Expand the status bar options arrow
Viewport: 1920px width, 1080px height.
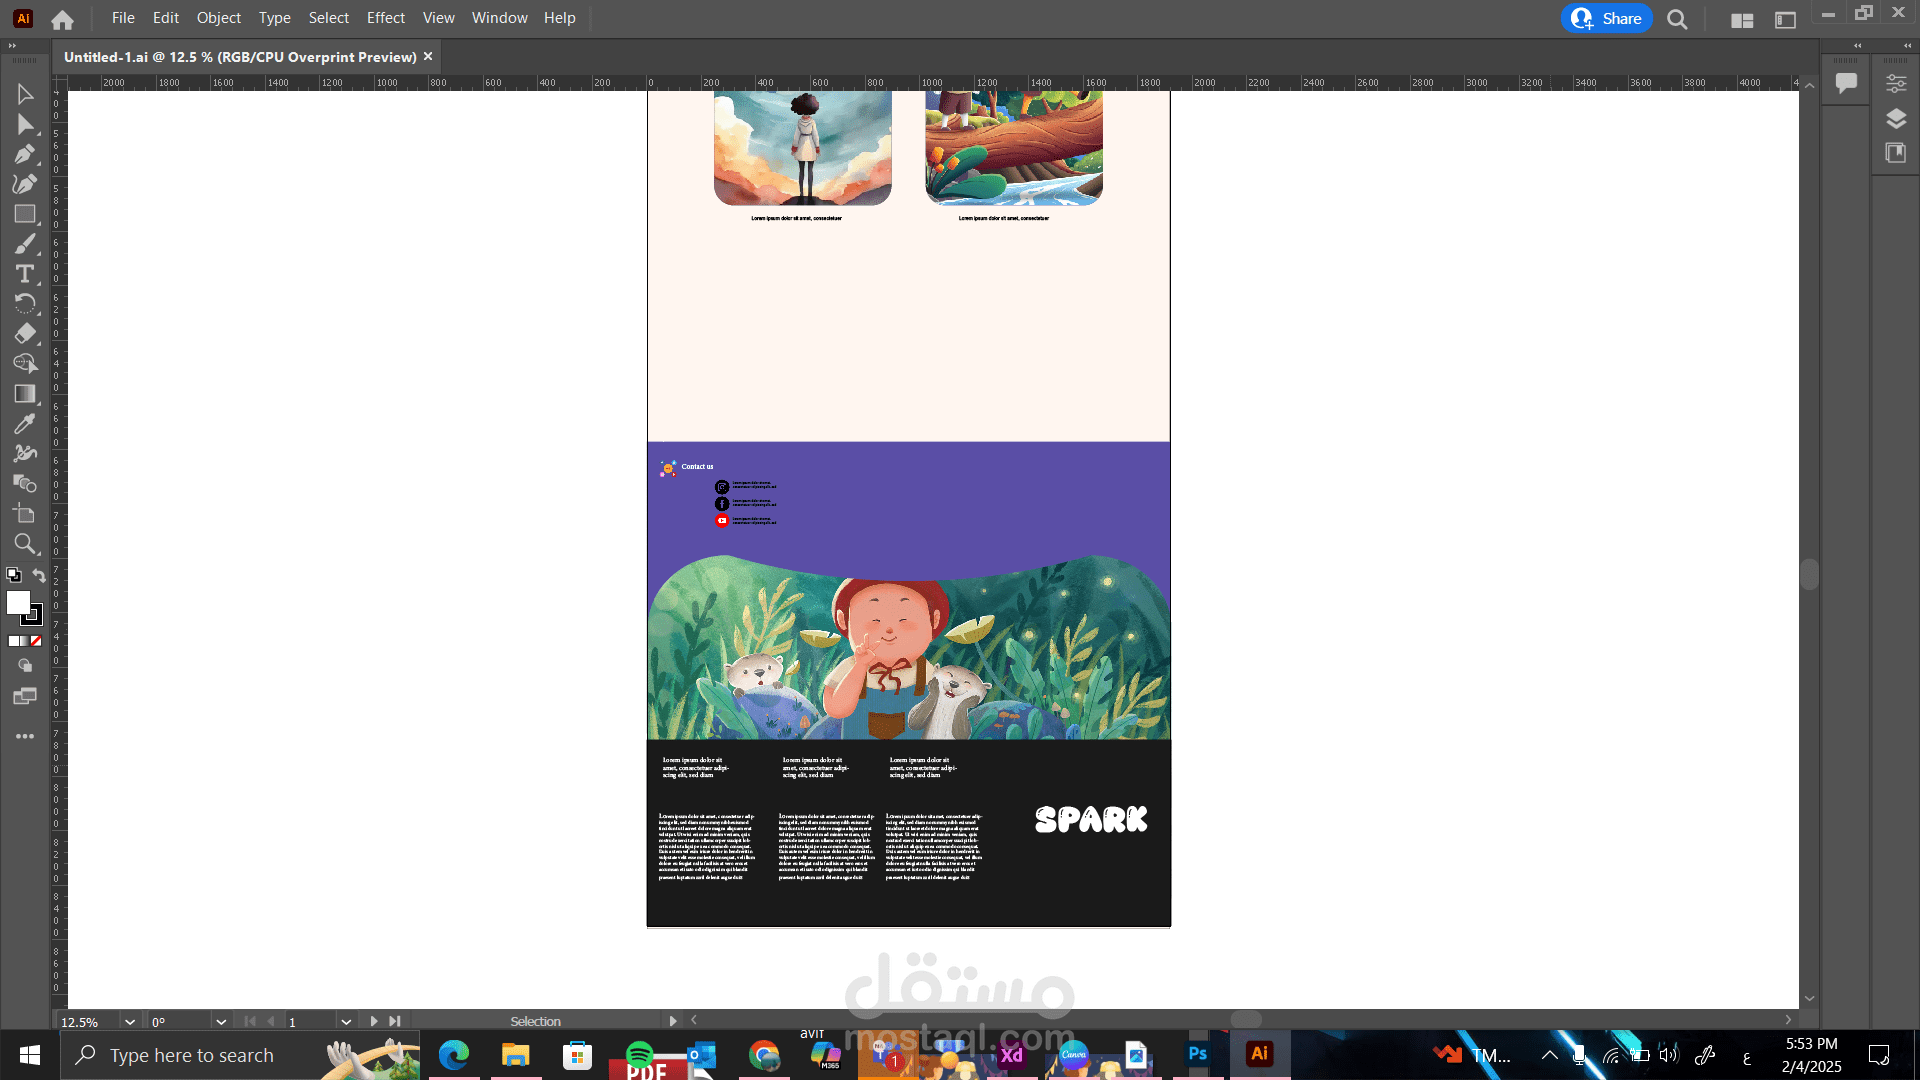(672, 1021)
